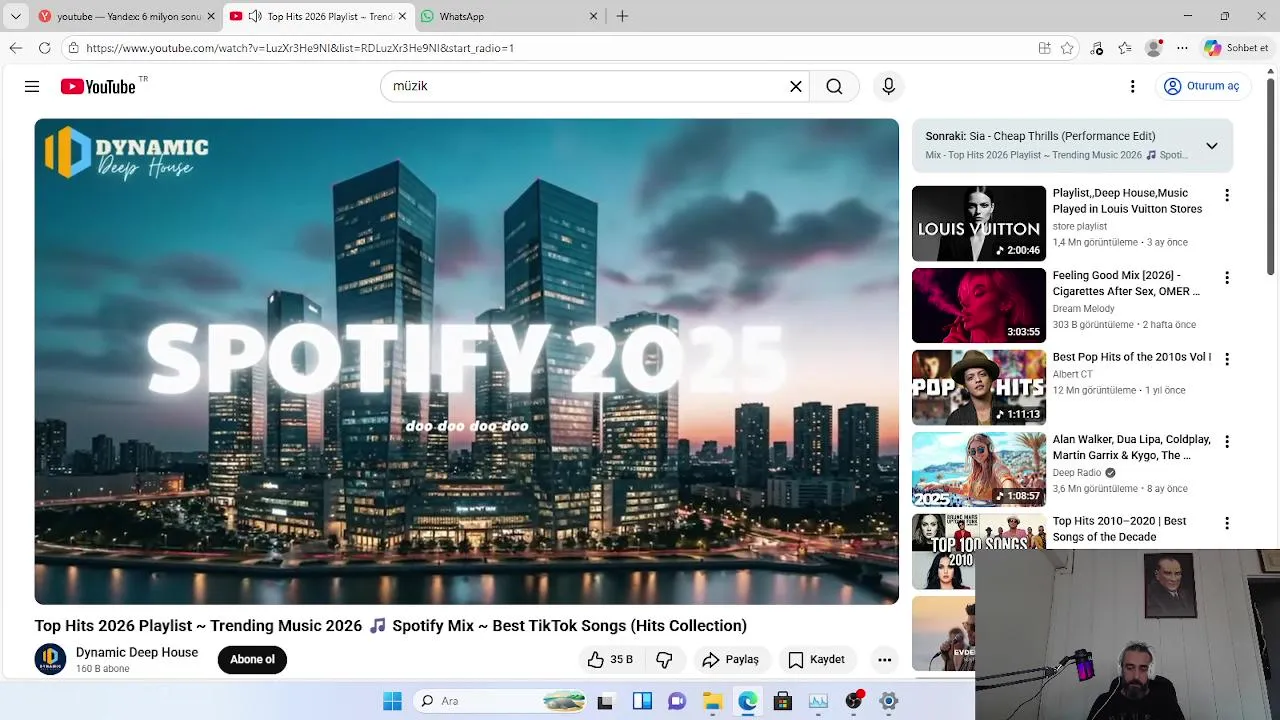The image size is (1280, 720).
Task: Subscribe with the Abone ol button
Action: 252,660
